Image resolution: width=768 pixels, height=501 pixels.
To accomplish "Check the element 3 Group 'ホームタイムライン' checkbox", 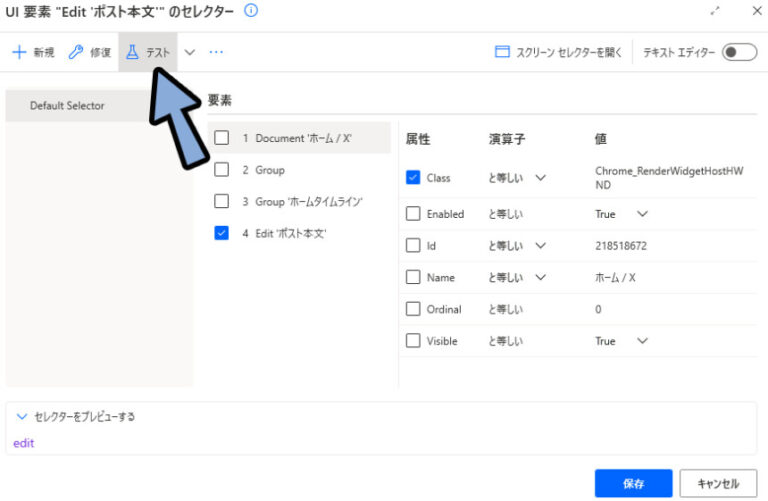I will pos(222,201).
